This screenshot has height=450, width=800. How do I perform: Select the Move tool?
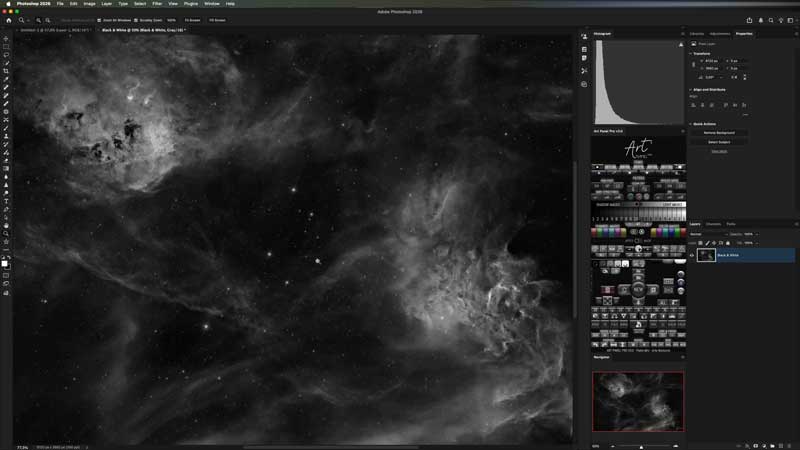[x=6, y=39]
